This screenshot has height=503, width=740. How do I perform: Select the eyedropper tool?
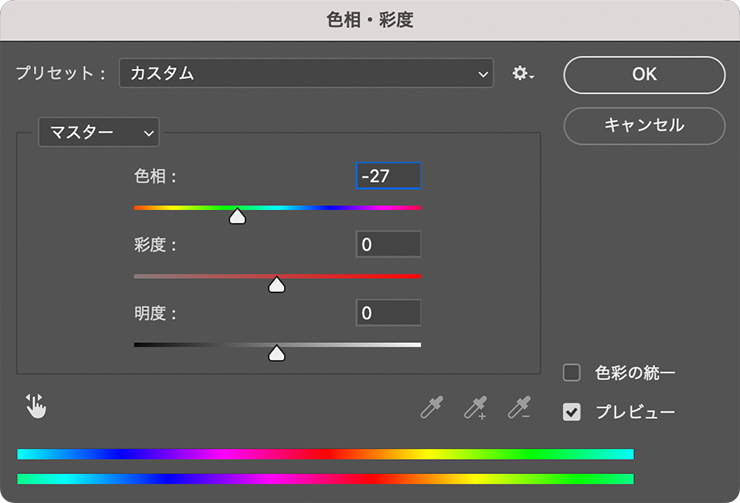pyautogui.click(x=431, y=407)
